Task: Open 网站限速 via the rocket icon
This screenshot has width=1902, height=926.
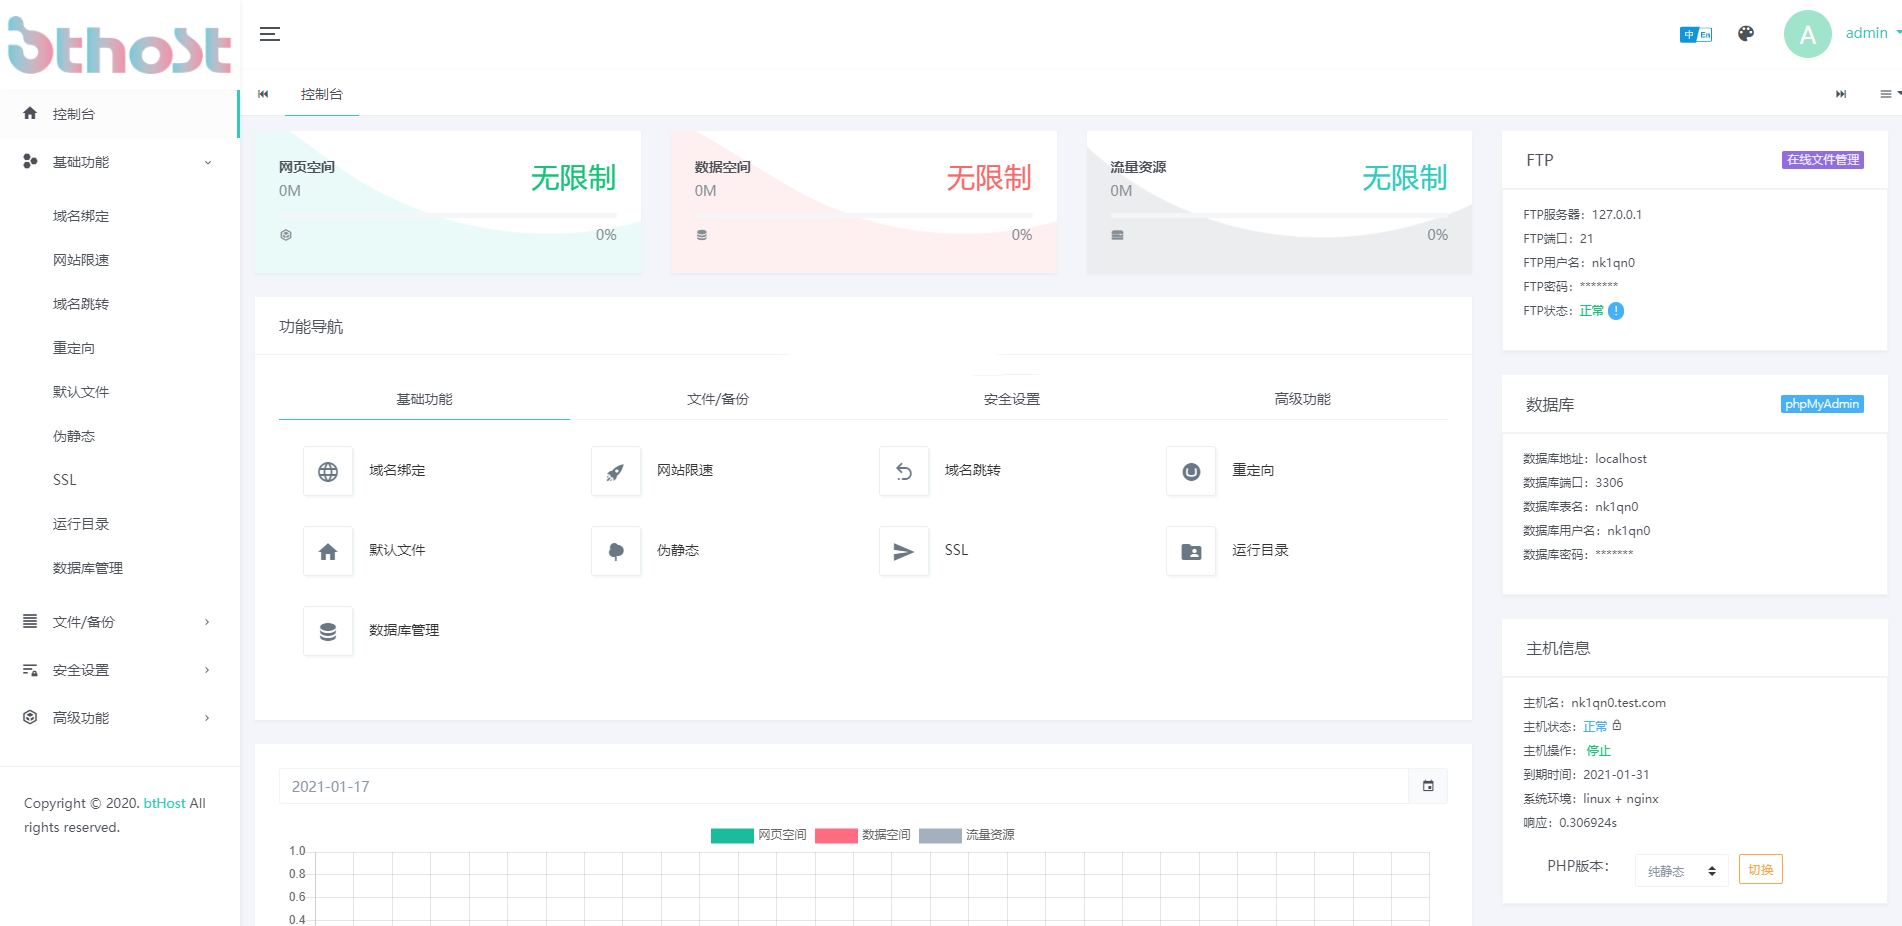Action: click(615, 471)
